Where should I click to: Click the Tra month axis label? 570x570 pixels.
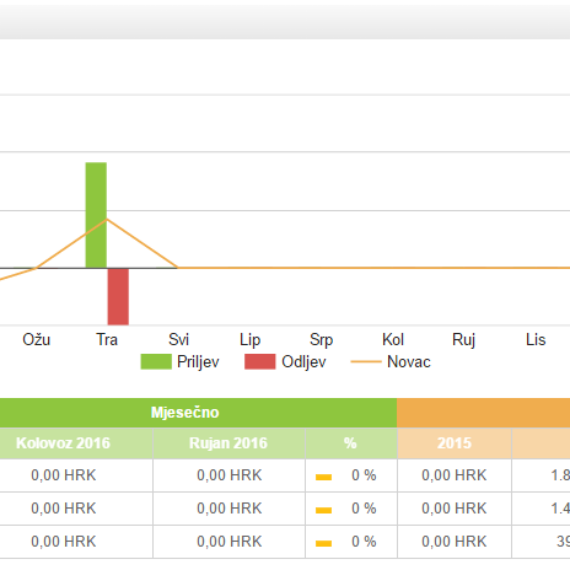click(107, 340)
